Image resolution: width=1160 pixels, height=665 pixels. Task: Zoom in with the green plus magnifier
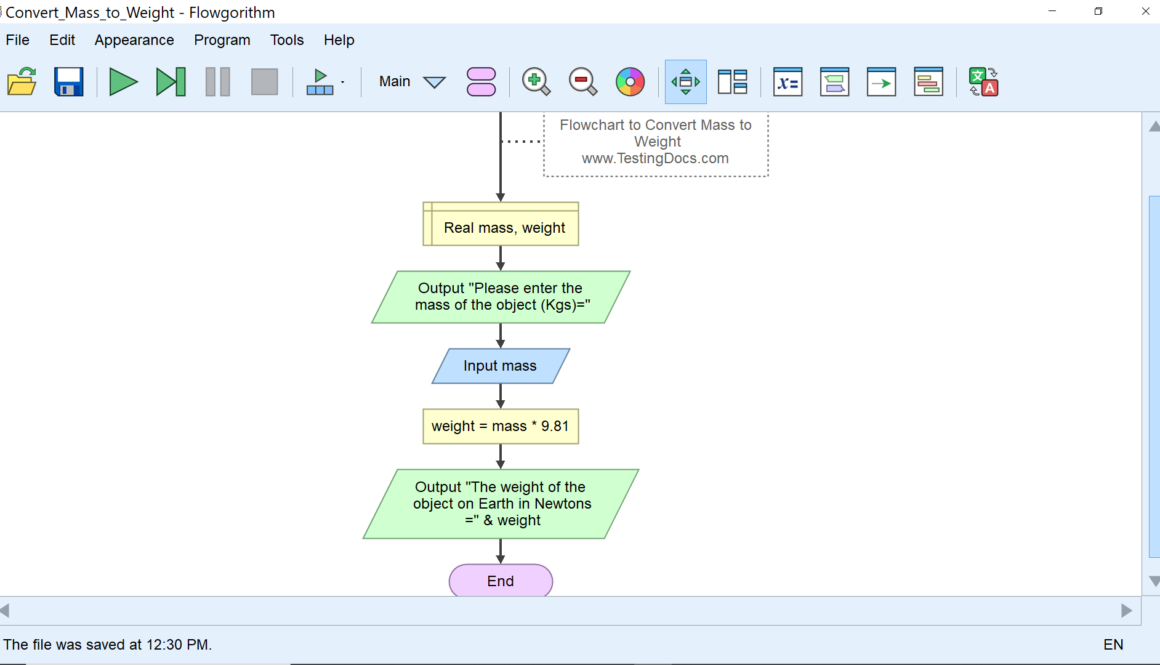[536, 82]
